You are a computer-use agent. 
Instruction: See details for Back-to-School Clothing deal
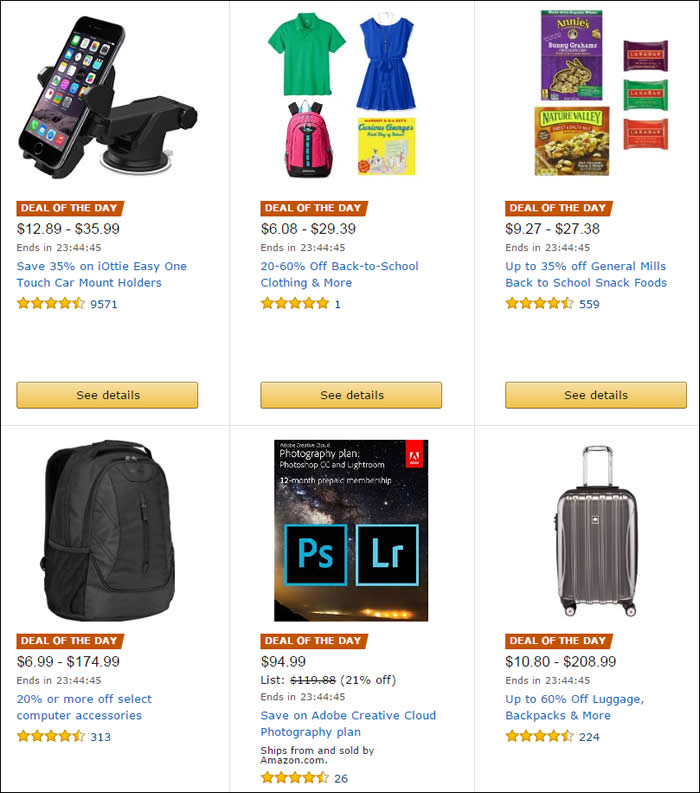click(351, 395)
